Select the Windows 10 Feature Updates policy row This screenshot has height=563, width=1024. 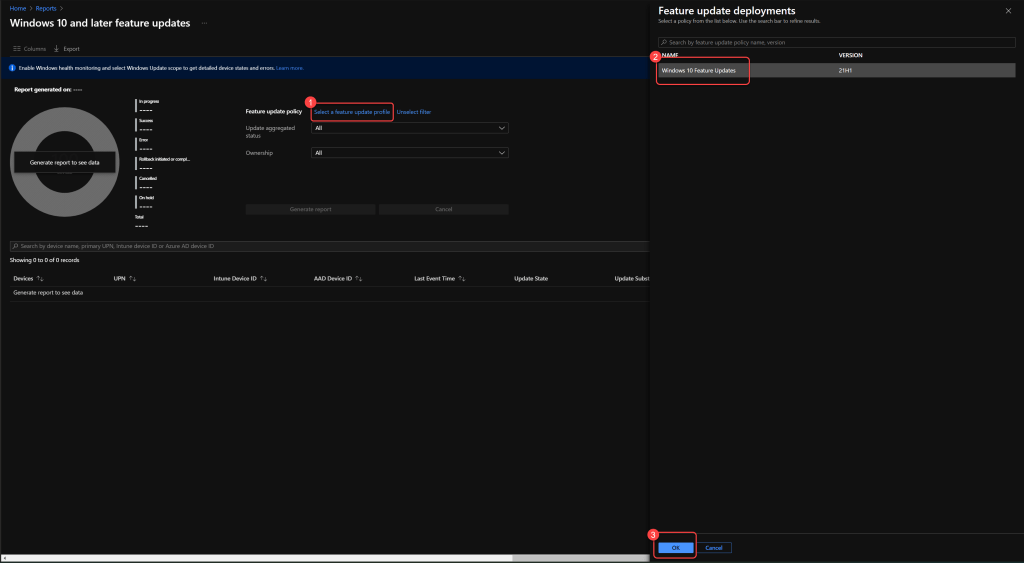click(x=700, y=70)
